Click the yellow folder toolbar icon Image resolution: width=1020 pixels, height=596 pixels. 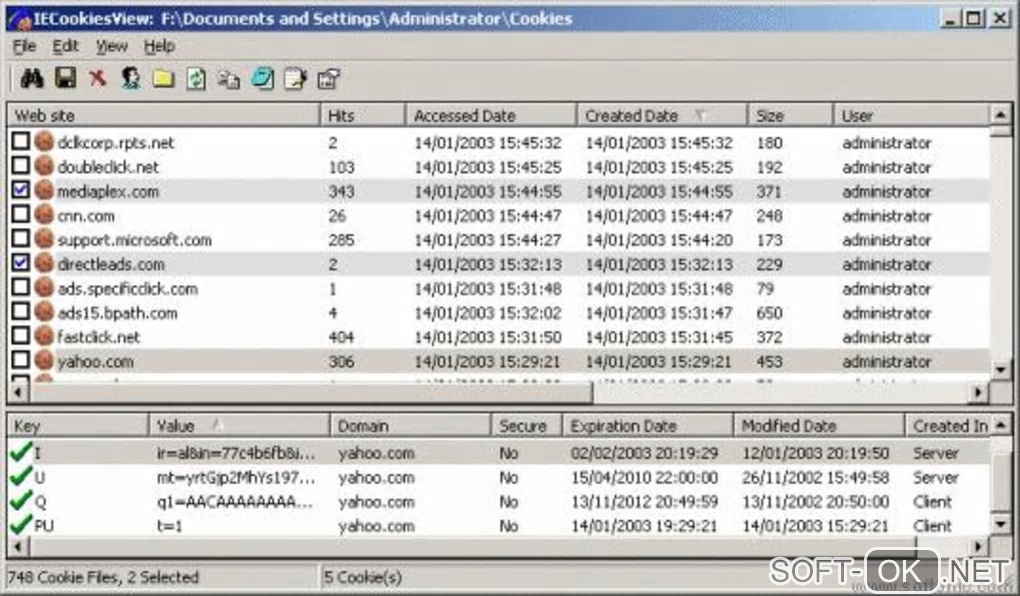pyautogui.click(x=163, y=79)
